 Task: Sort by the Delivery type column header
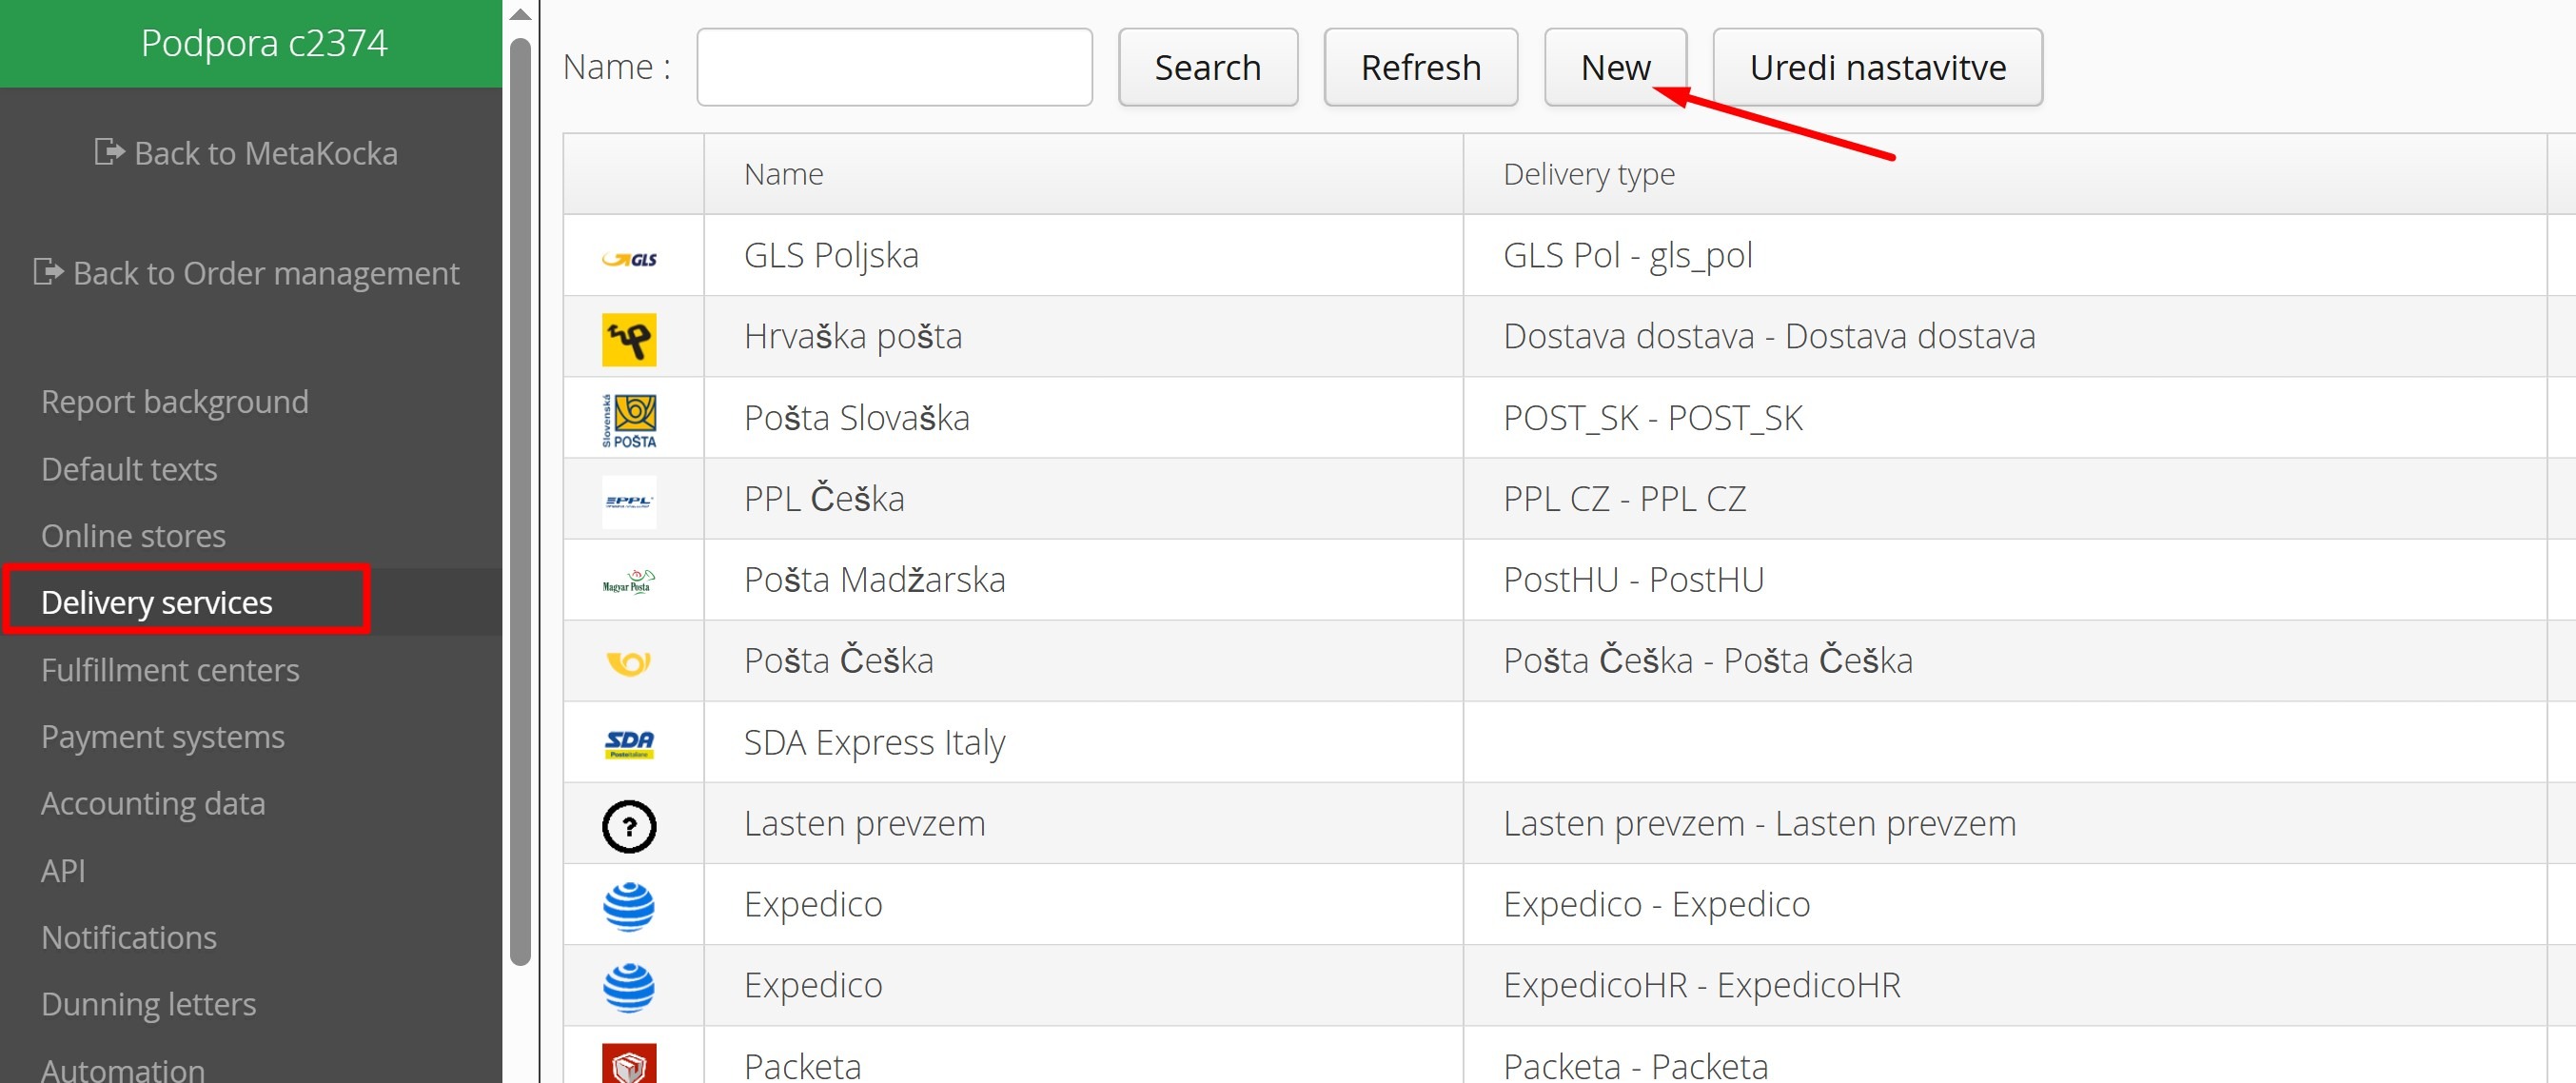click(x=1588, y=174)
